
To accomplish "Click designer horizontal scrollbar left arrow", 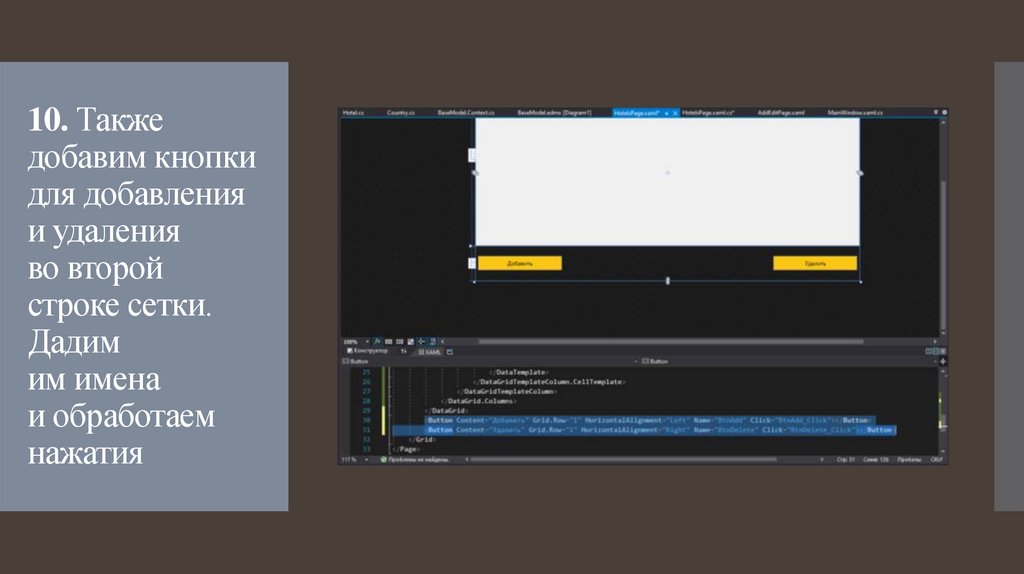I will (443, 342).
